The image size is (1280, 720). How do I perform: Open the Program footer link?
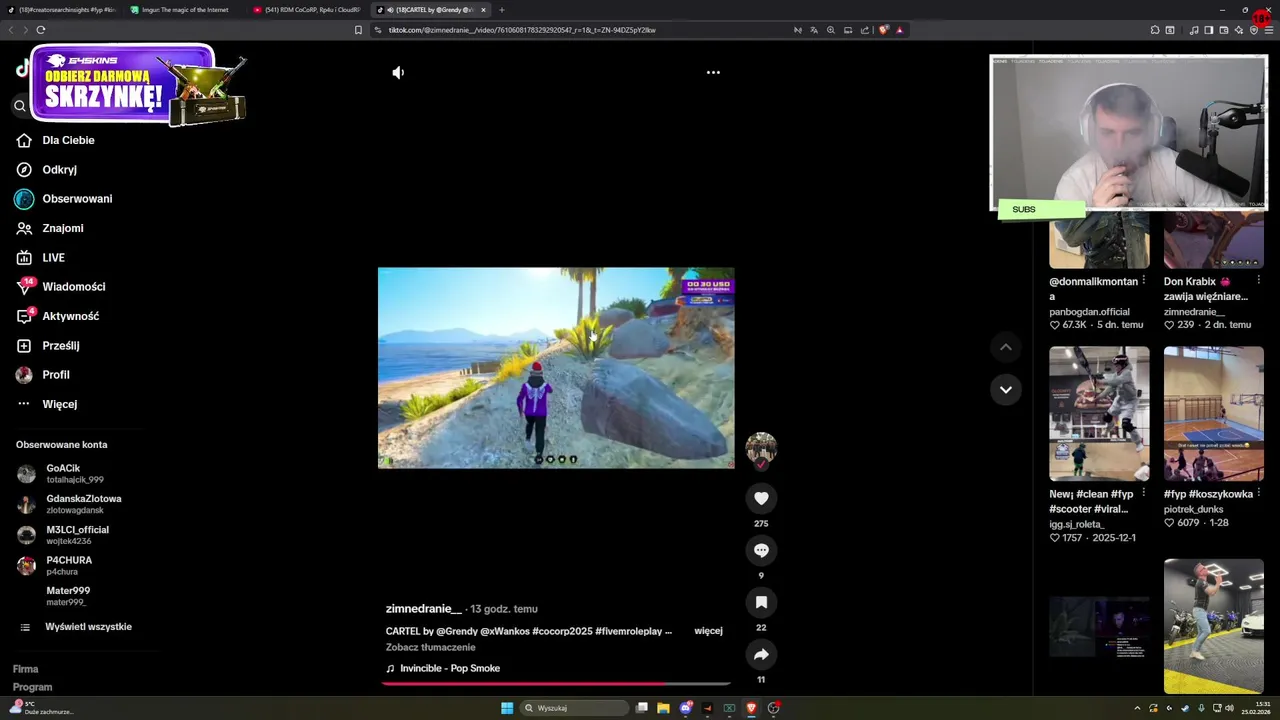click(x=32, y=687)
